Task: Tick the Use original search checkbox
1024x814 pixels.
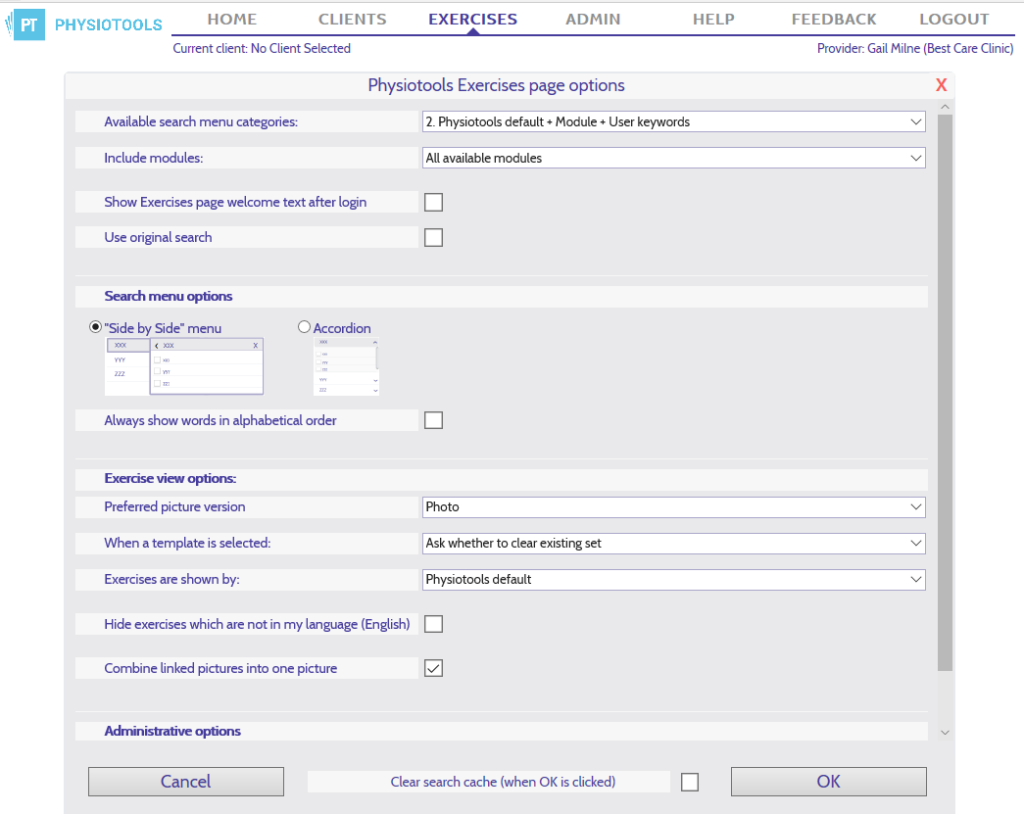Action: 434,237
